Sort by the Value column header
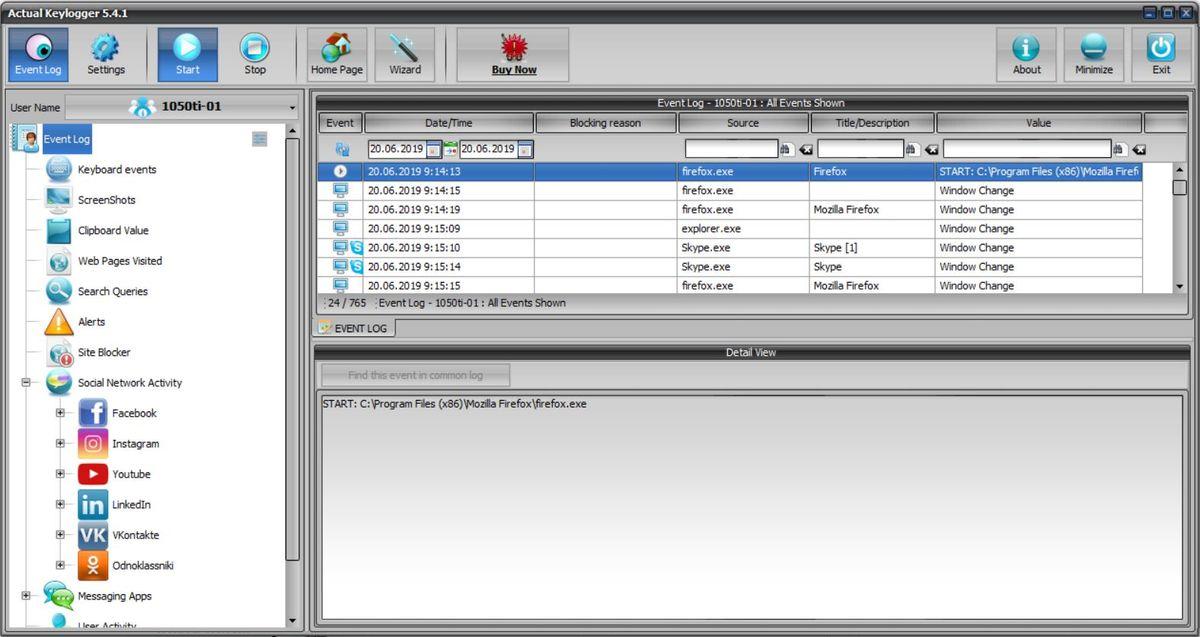This screenshot has height=637, width=1200. coord(1039,123)
